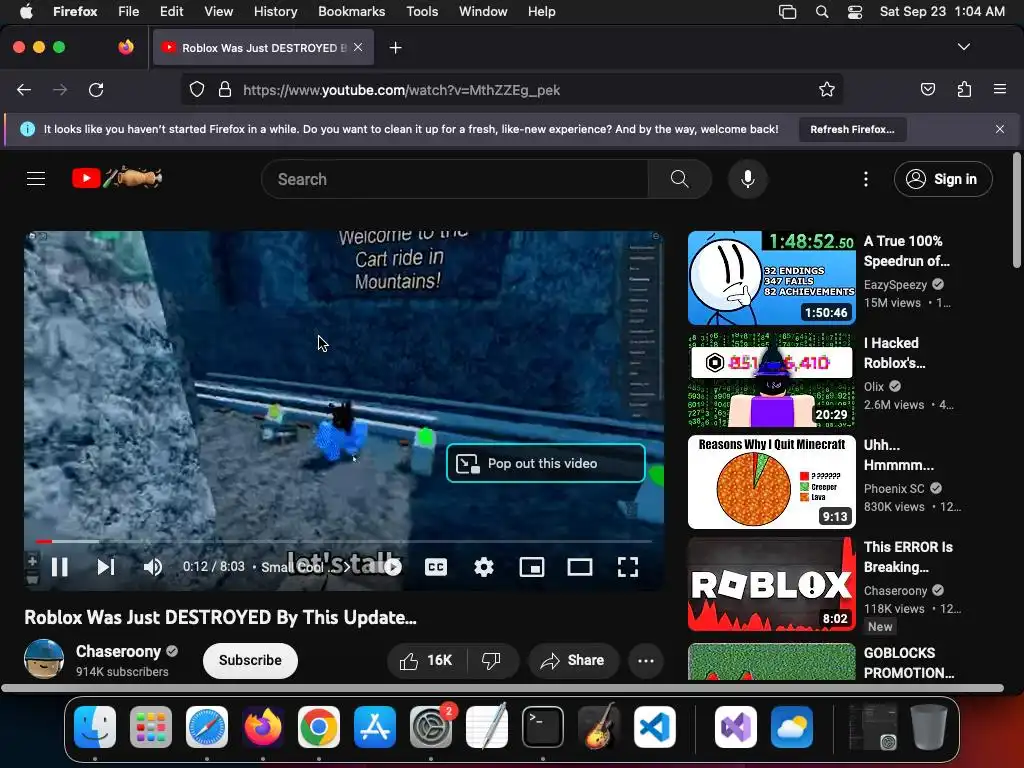Image resolution: width=1024 pixels, height=768 pixels.
Task: Open EazySpeezy channel name
Action: coord(895,285)
